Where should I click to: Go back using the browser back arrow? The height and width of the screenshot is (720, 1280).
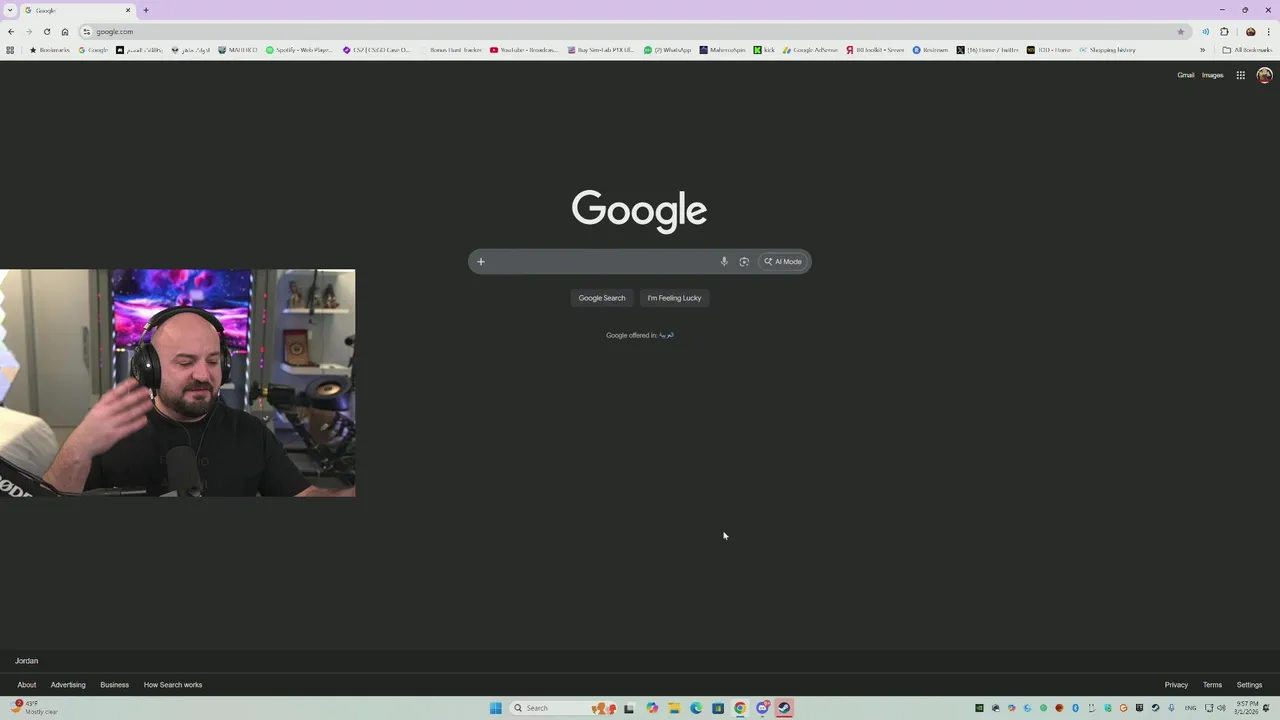[x=11, y=32]
